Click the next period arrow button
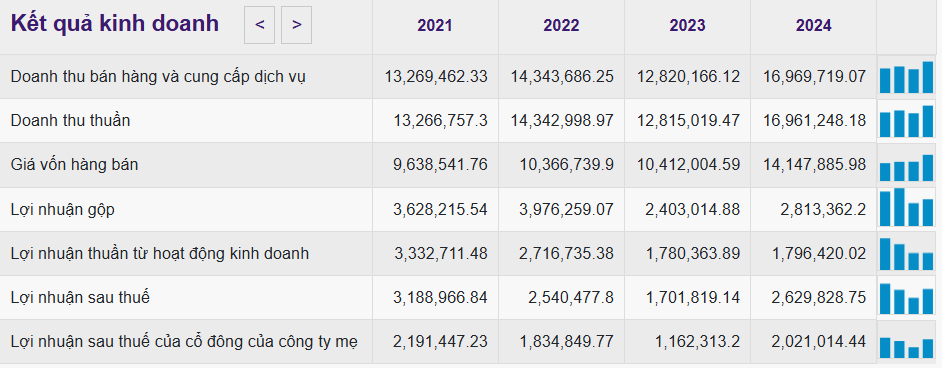 pyautogui.click(x=296, y=25)
